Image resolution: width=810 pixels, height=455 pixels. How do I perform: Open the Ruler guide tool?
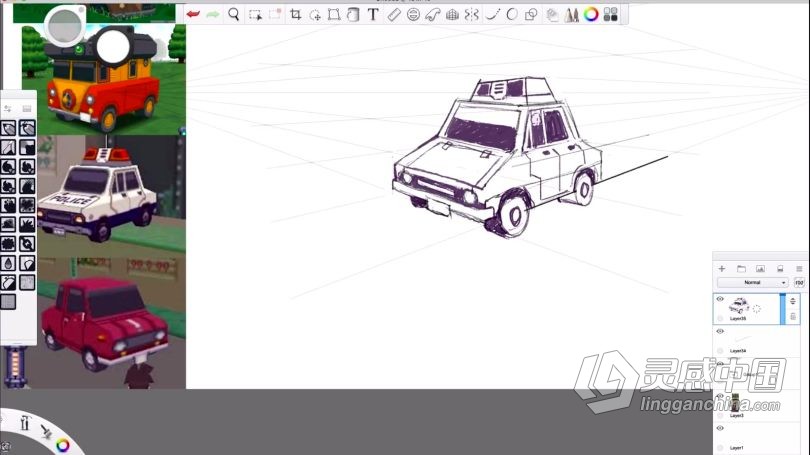pos(393,15)
